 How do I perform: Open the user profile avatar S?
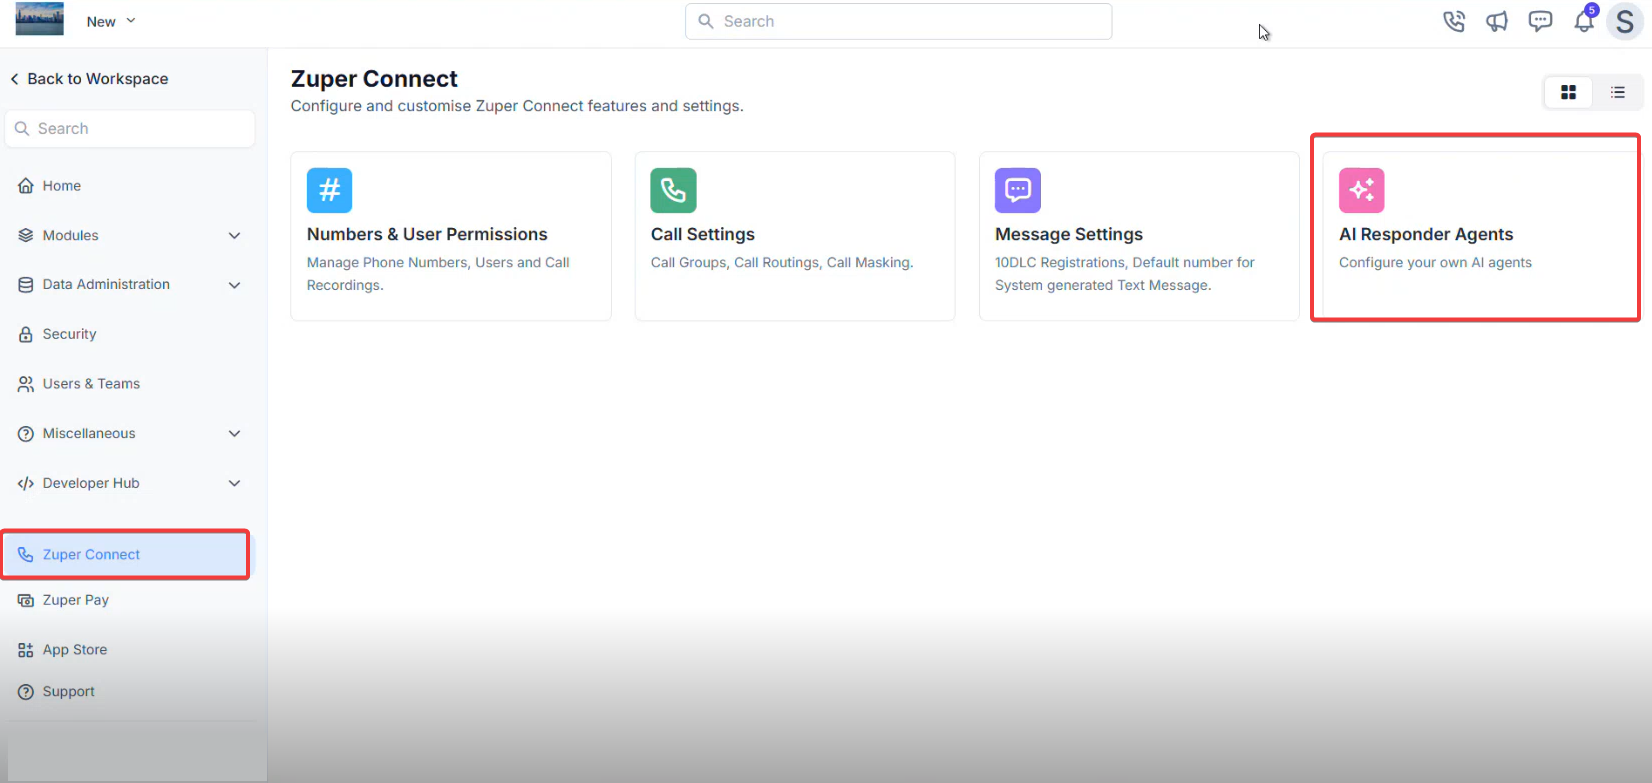(1625, 22)
